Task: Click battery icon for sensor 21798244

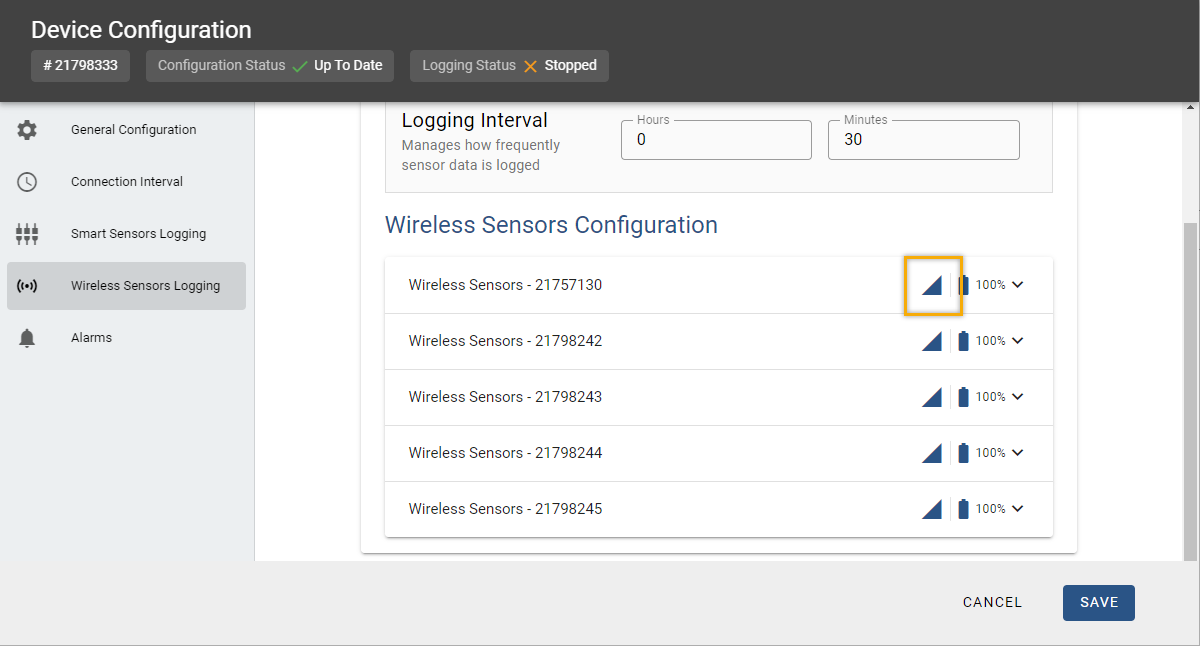Action: [964, 453]
